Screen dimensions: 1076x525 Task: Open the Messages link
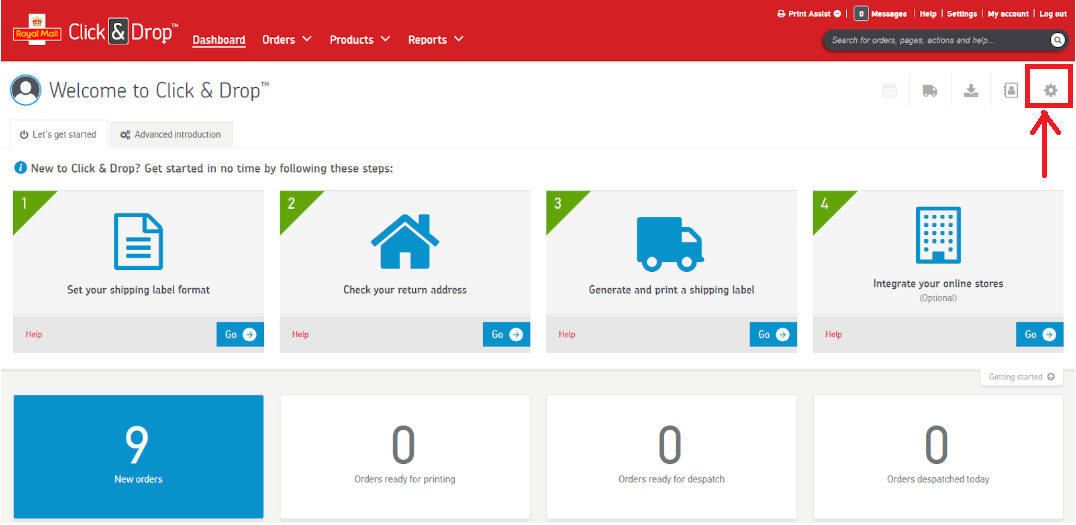coord(889,14)
